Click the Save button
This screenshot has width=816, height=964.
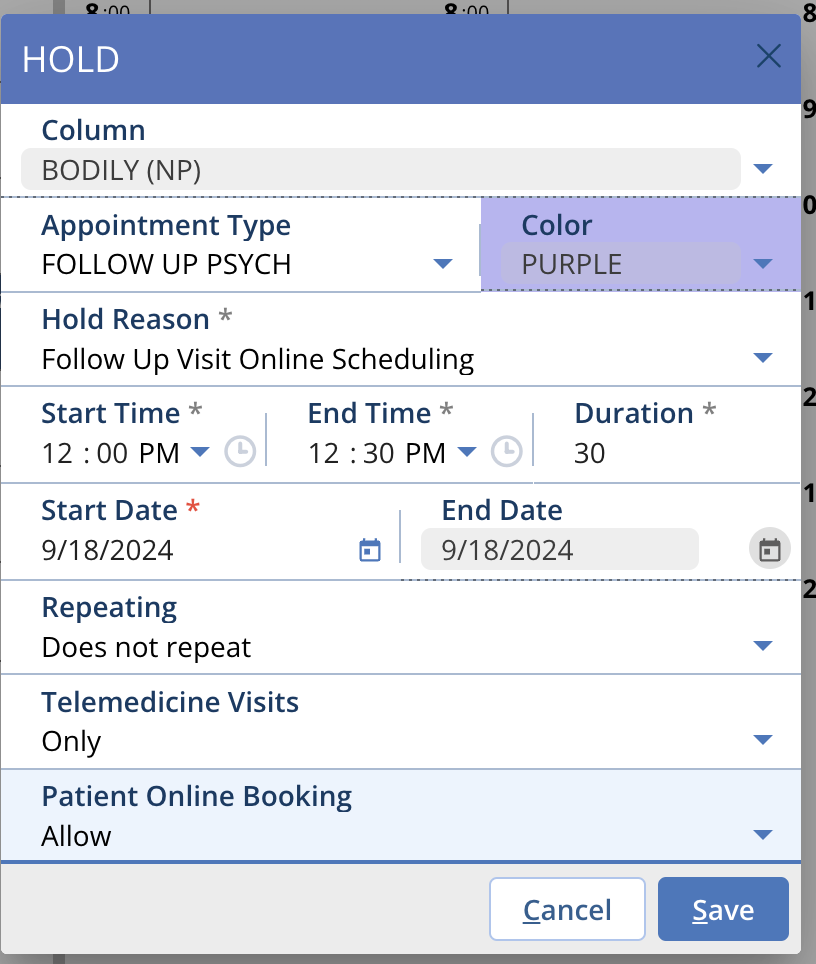pos(723,910)
